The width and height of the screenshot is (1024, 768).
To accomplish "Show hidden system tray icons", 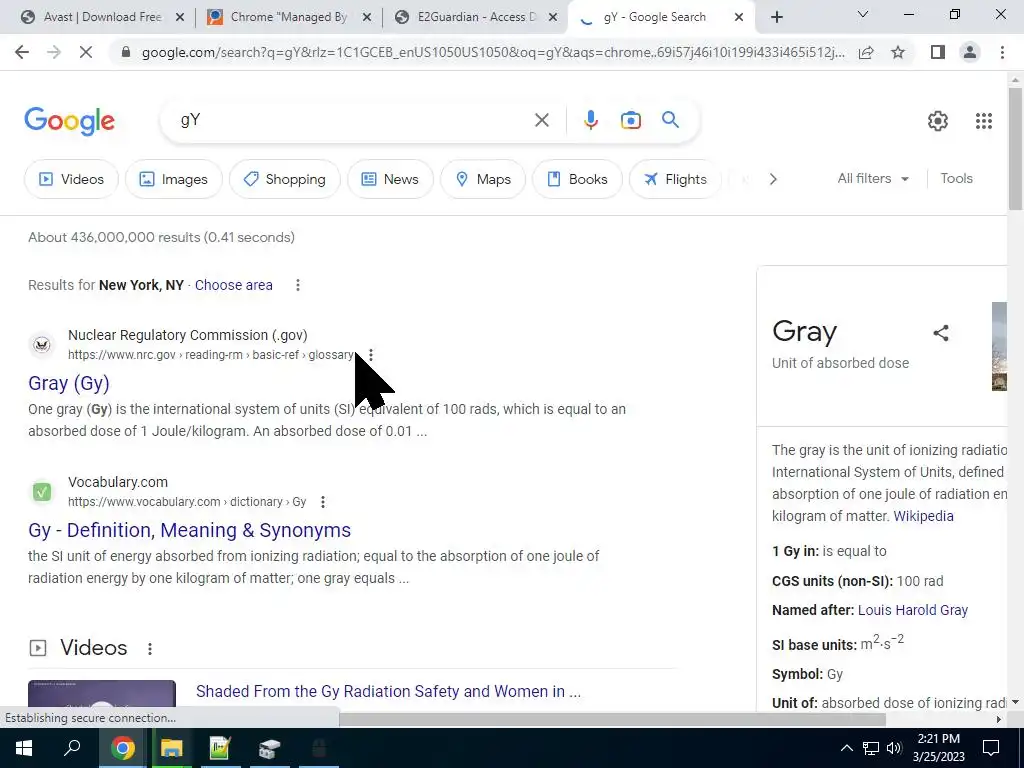I will (846, 748).
